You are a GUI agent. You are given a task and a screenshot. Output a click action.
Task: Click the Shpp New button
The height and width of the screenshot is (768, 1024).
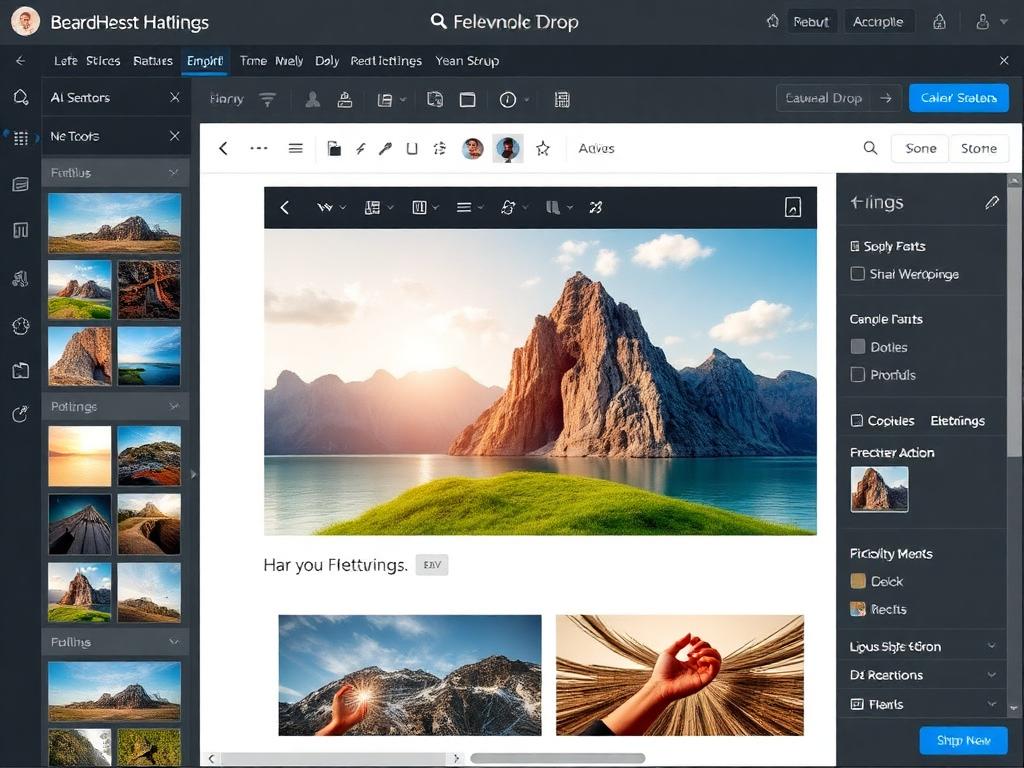tap(963, 740)
